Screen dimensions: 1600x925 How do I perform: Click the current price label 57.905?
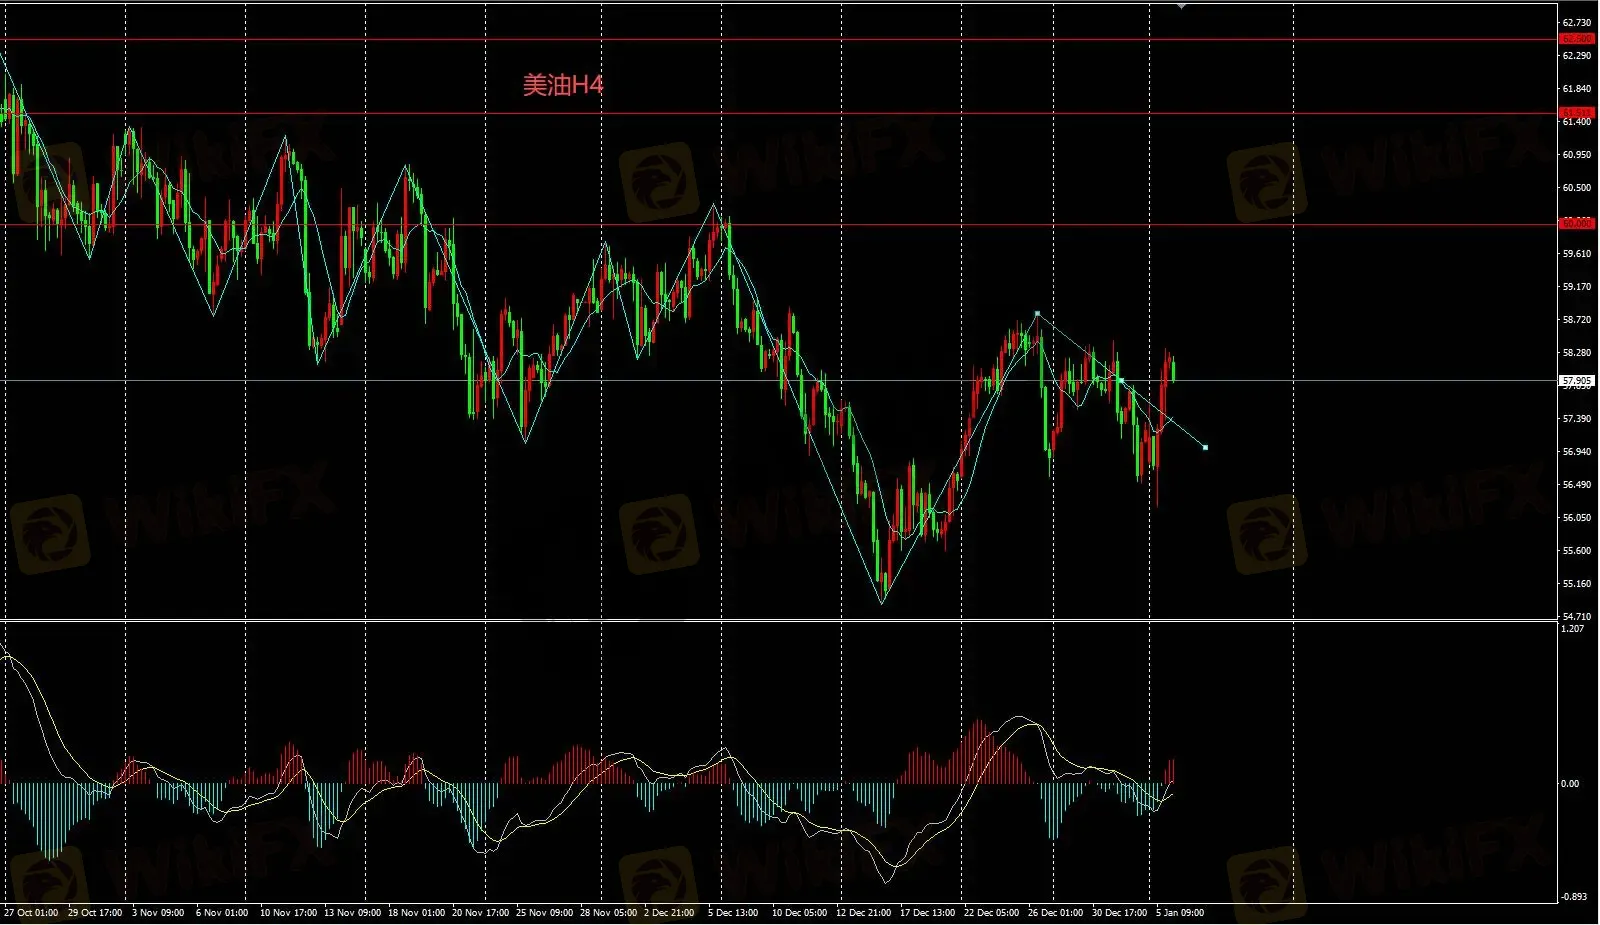1577,381
